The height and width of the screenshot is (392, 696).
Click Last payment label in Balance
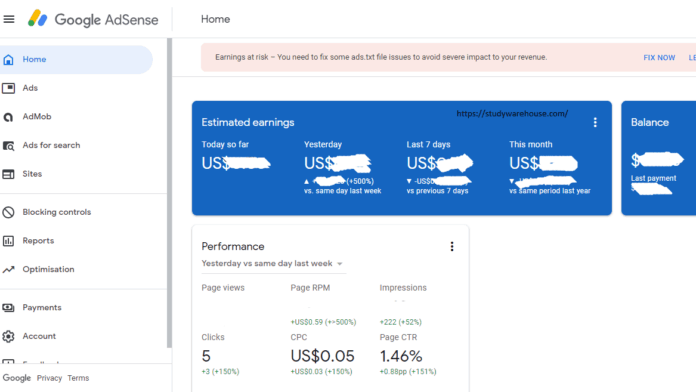pos(653,178)
